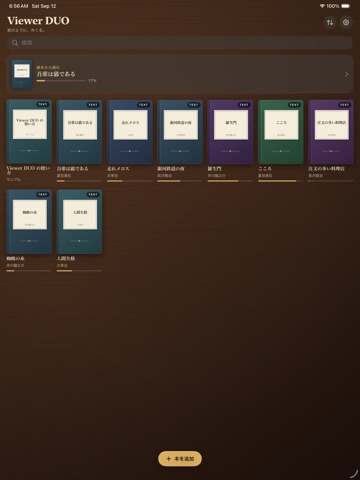
Task: Click progress bar under 走れメロス
Action: pyautogui.click(x=130, y=181)
